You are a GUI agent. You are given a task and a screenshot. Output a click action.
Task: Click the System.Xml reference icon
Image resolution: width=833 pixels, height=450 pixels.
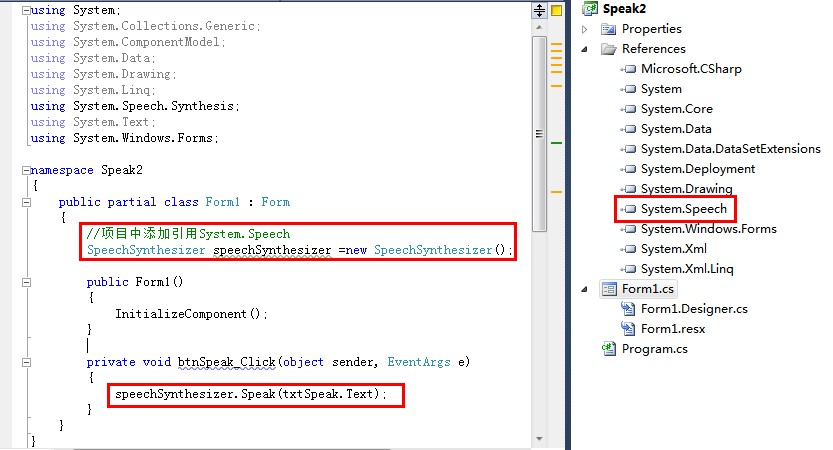click(628, 249)
